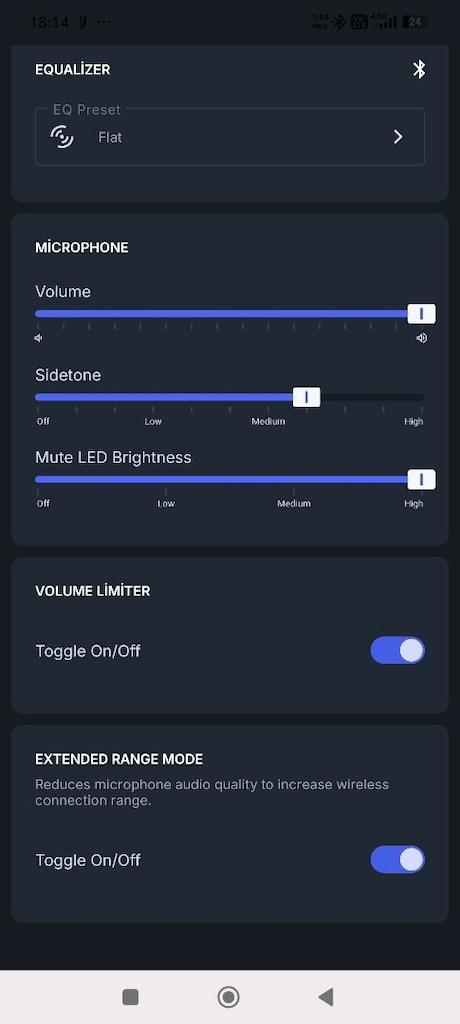Tap the status bar Bluetooth icon
Image resolution: width=460 pixels, height=1024 pixels.
click(338, 22)
